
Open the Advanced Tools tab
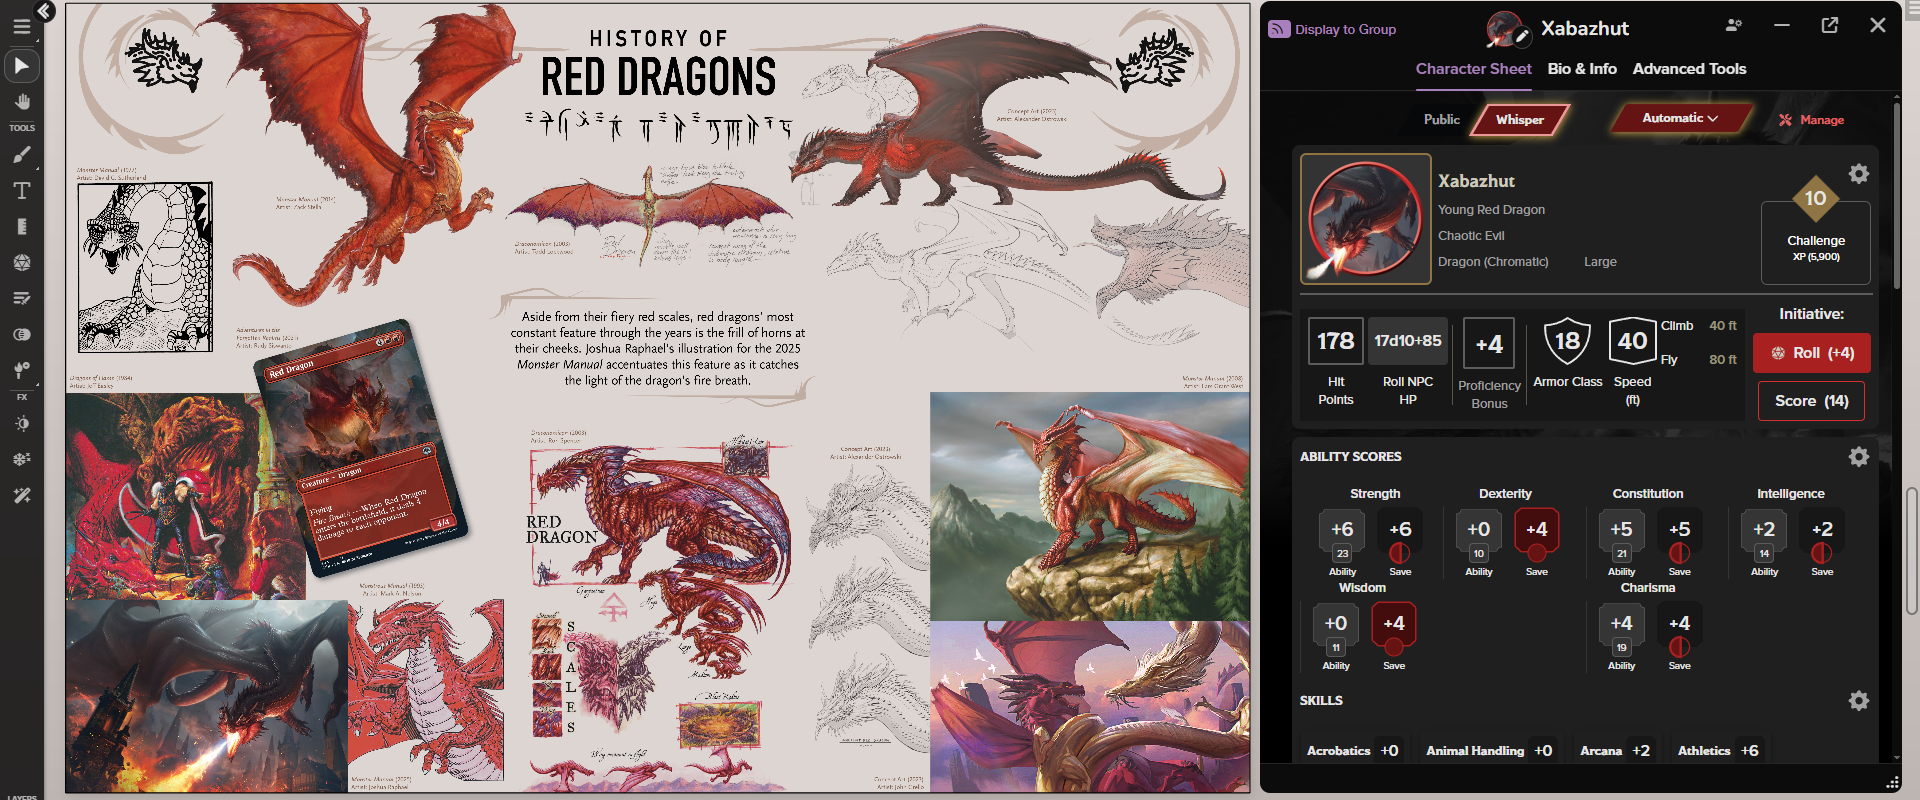(x=1689, y=69)
